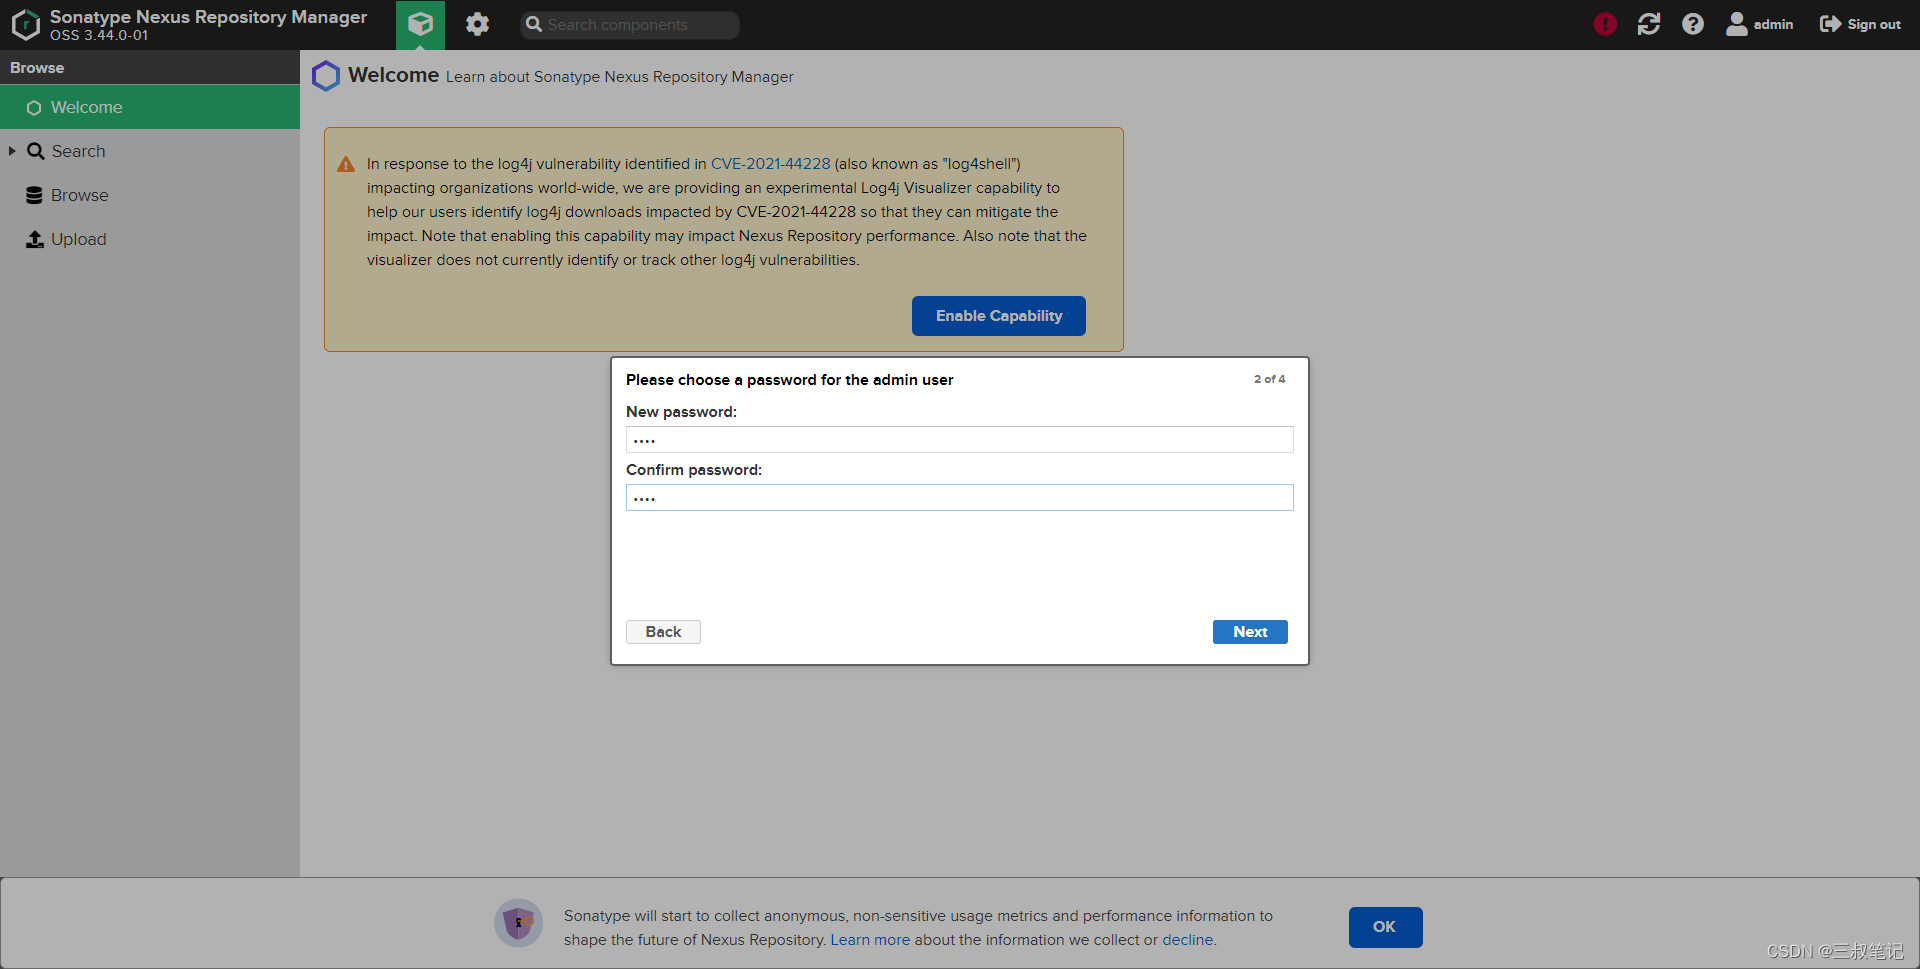1920x969 pixels.
Task: Click the "OSS 3.44.0-01" version text
Action: click(99, 35)
